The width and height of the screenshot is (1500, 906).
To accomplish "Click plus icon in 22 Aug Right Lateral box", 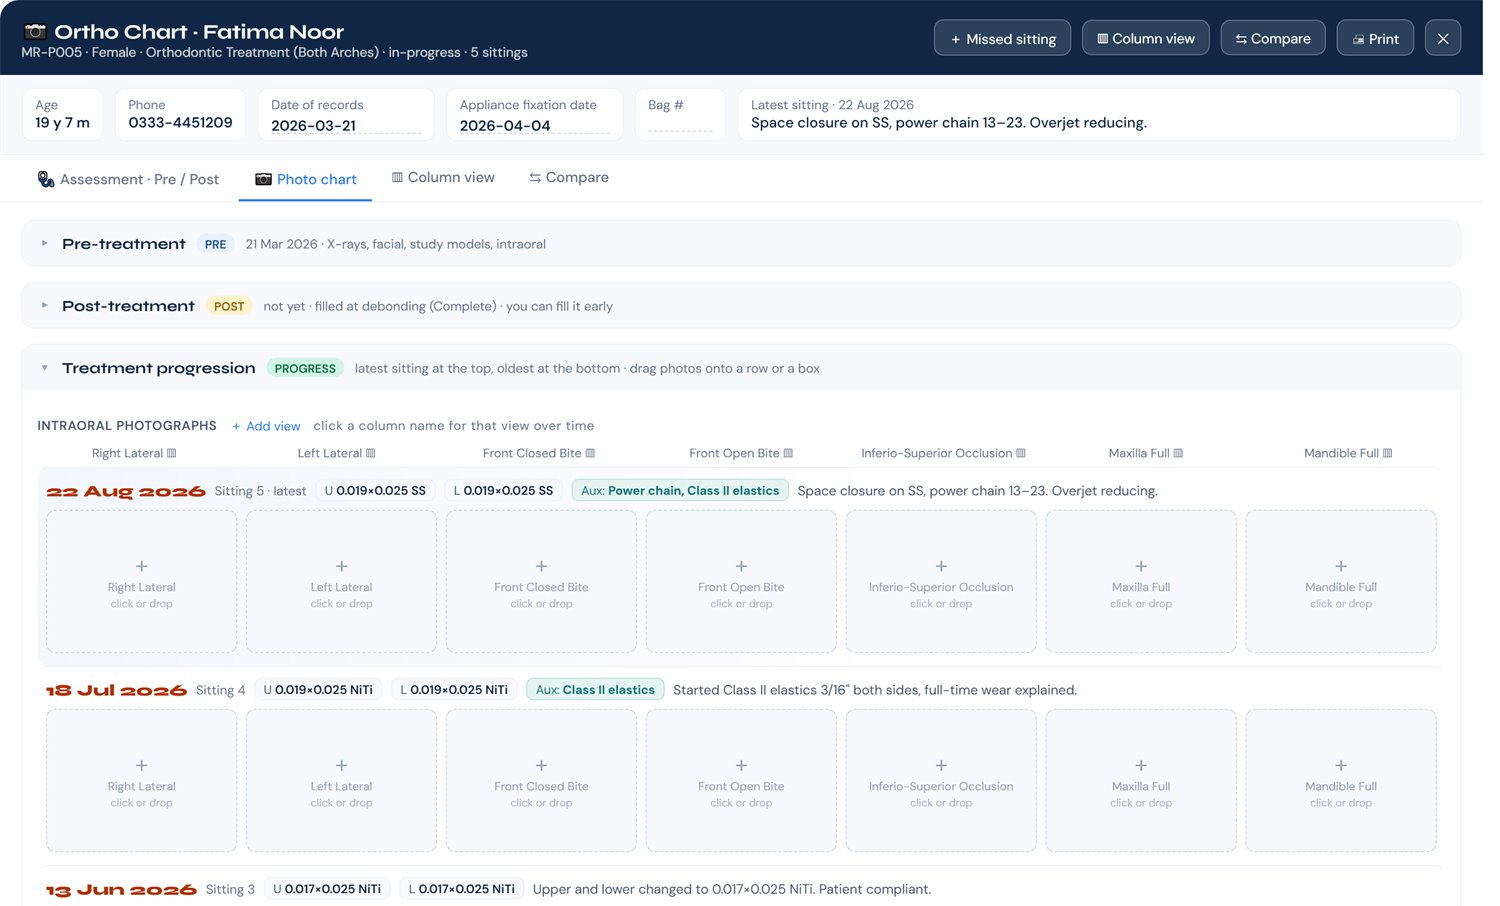I will (142, 566).
